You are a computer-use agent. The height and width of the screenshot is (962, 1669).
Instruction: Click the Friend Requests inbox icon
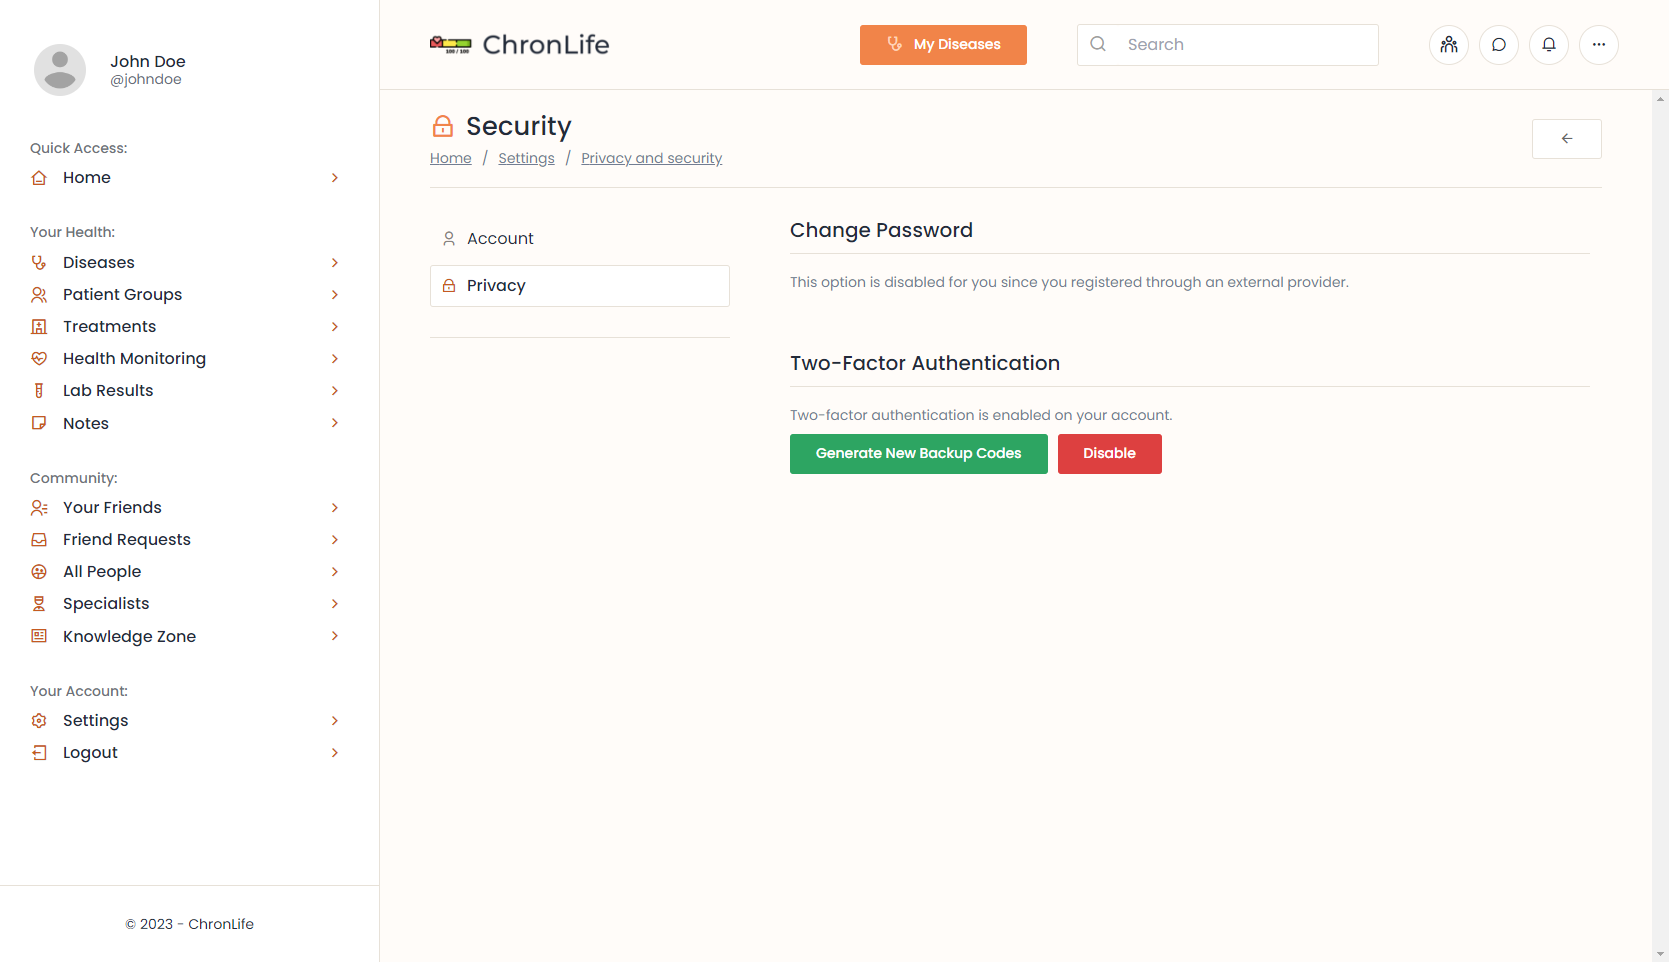(x=39, y=540)
